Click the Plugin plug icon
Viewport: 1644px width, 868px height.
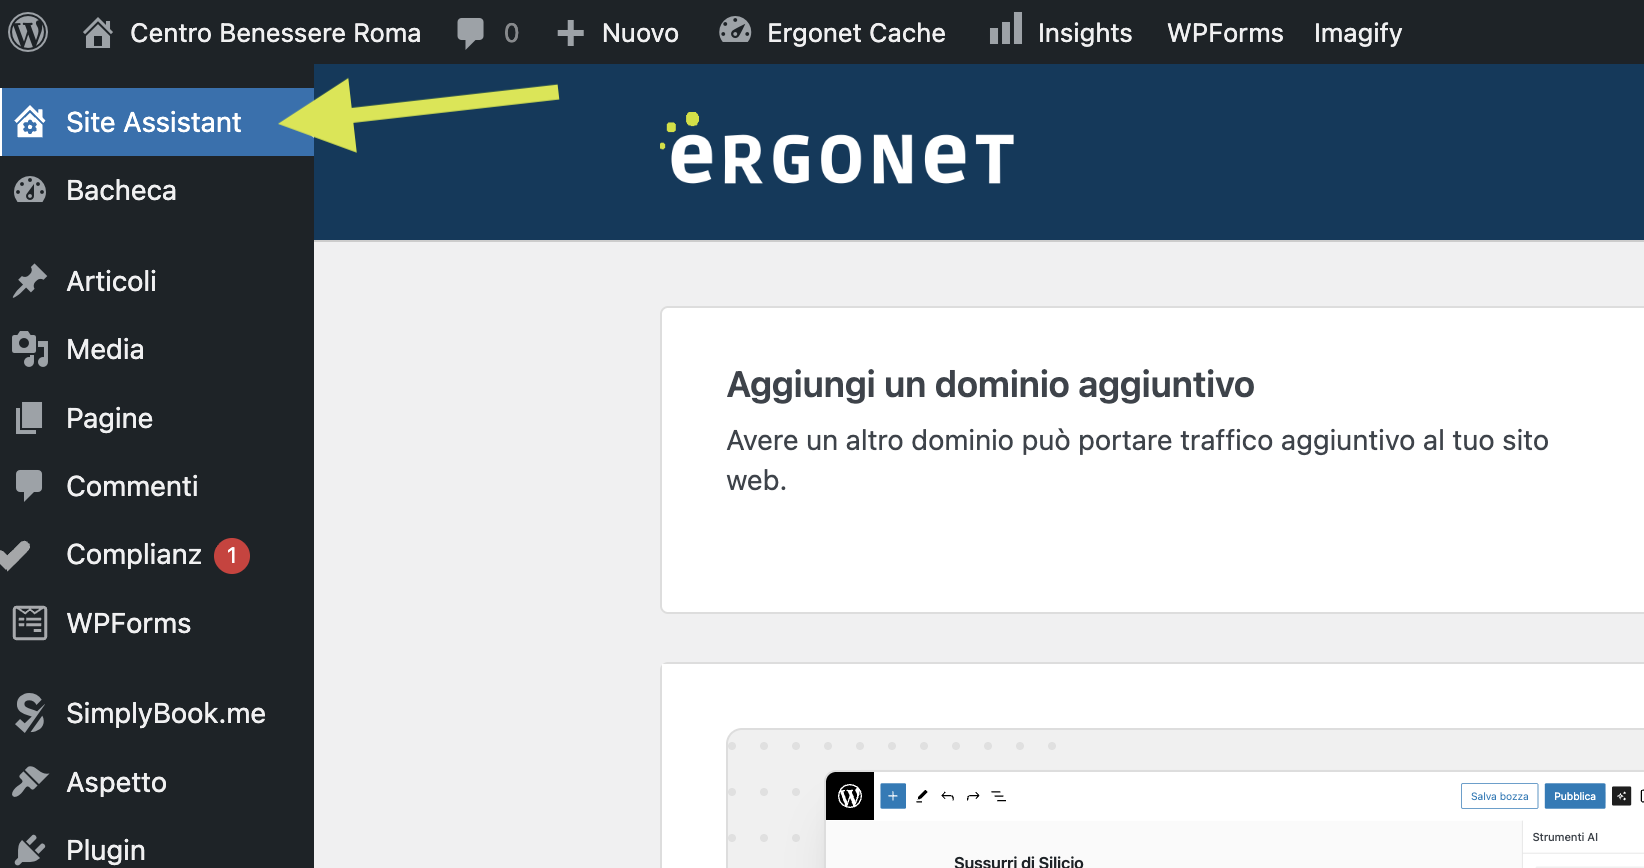coord(30,850)
